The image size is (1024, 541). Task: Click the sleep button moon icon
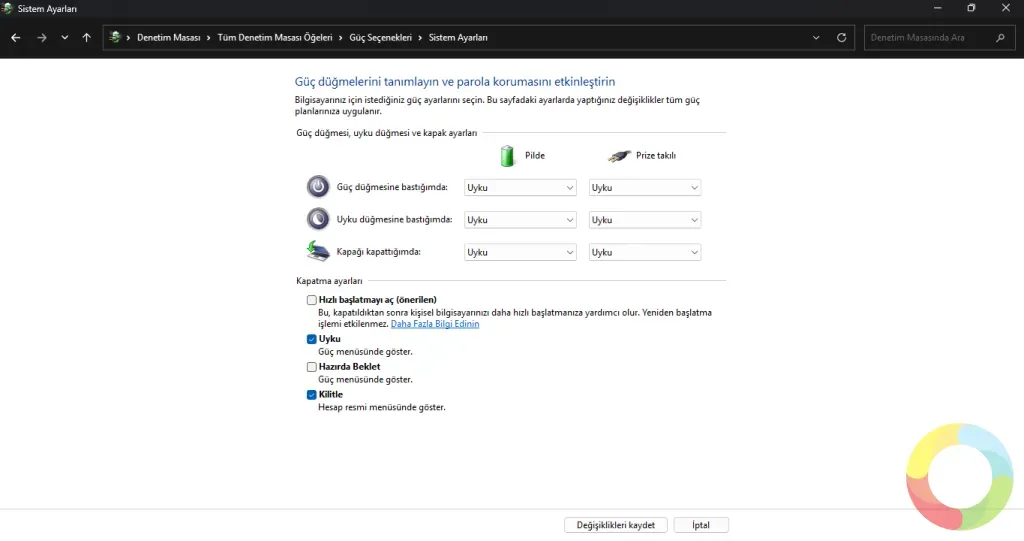[318, 219]
